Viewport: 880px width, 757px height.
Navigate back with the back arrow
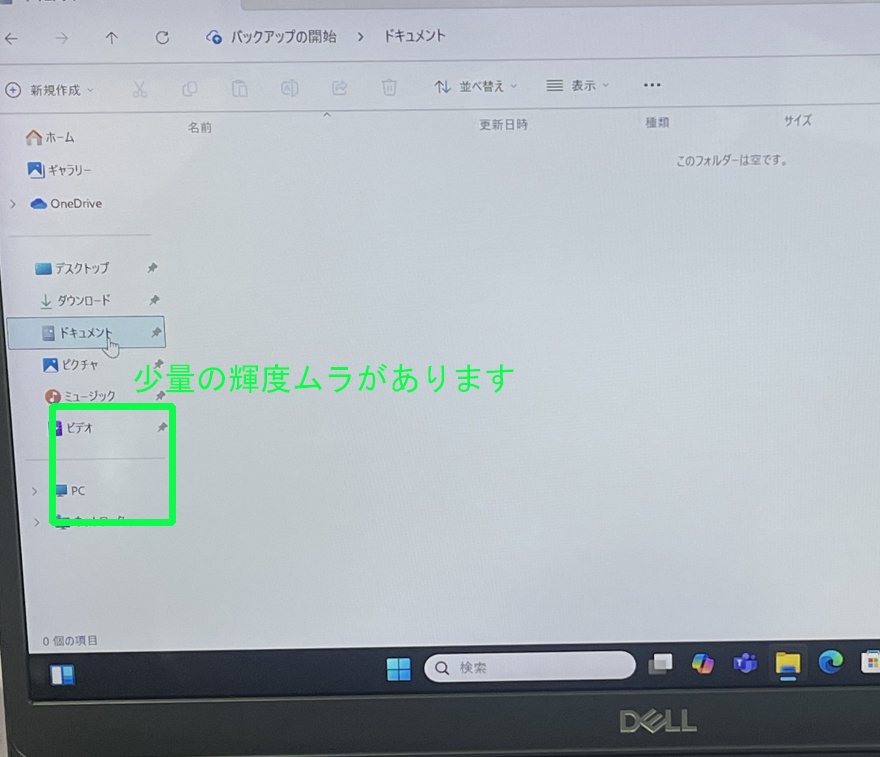click(12, 36)
